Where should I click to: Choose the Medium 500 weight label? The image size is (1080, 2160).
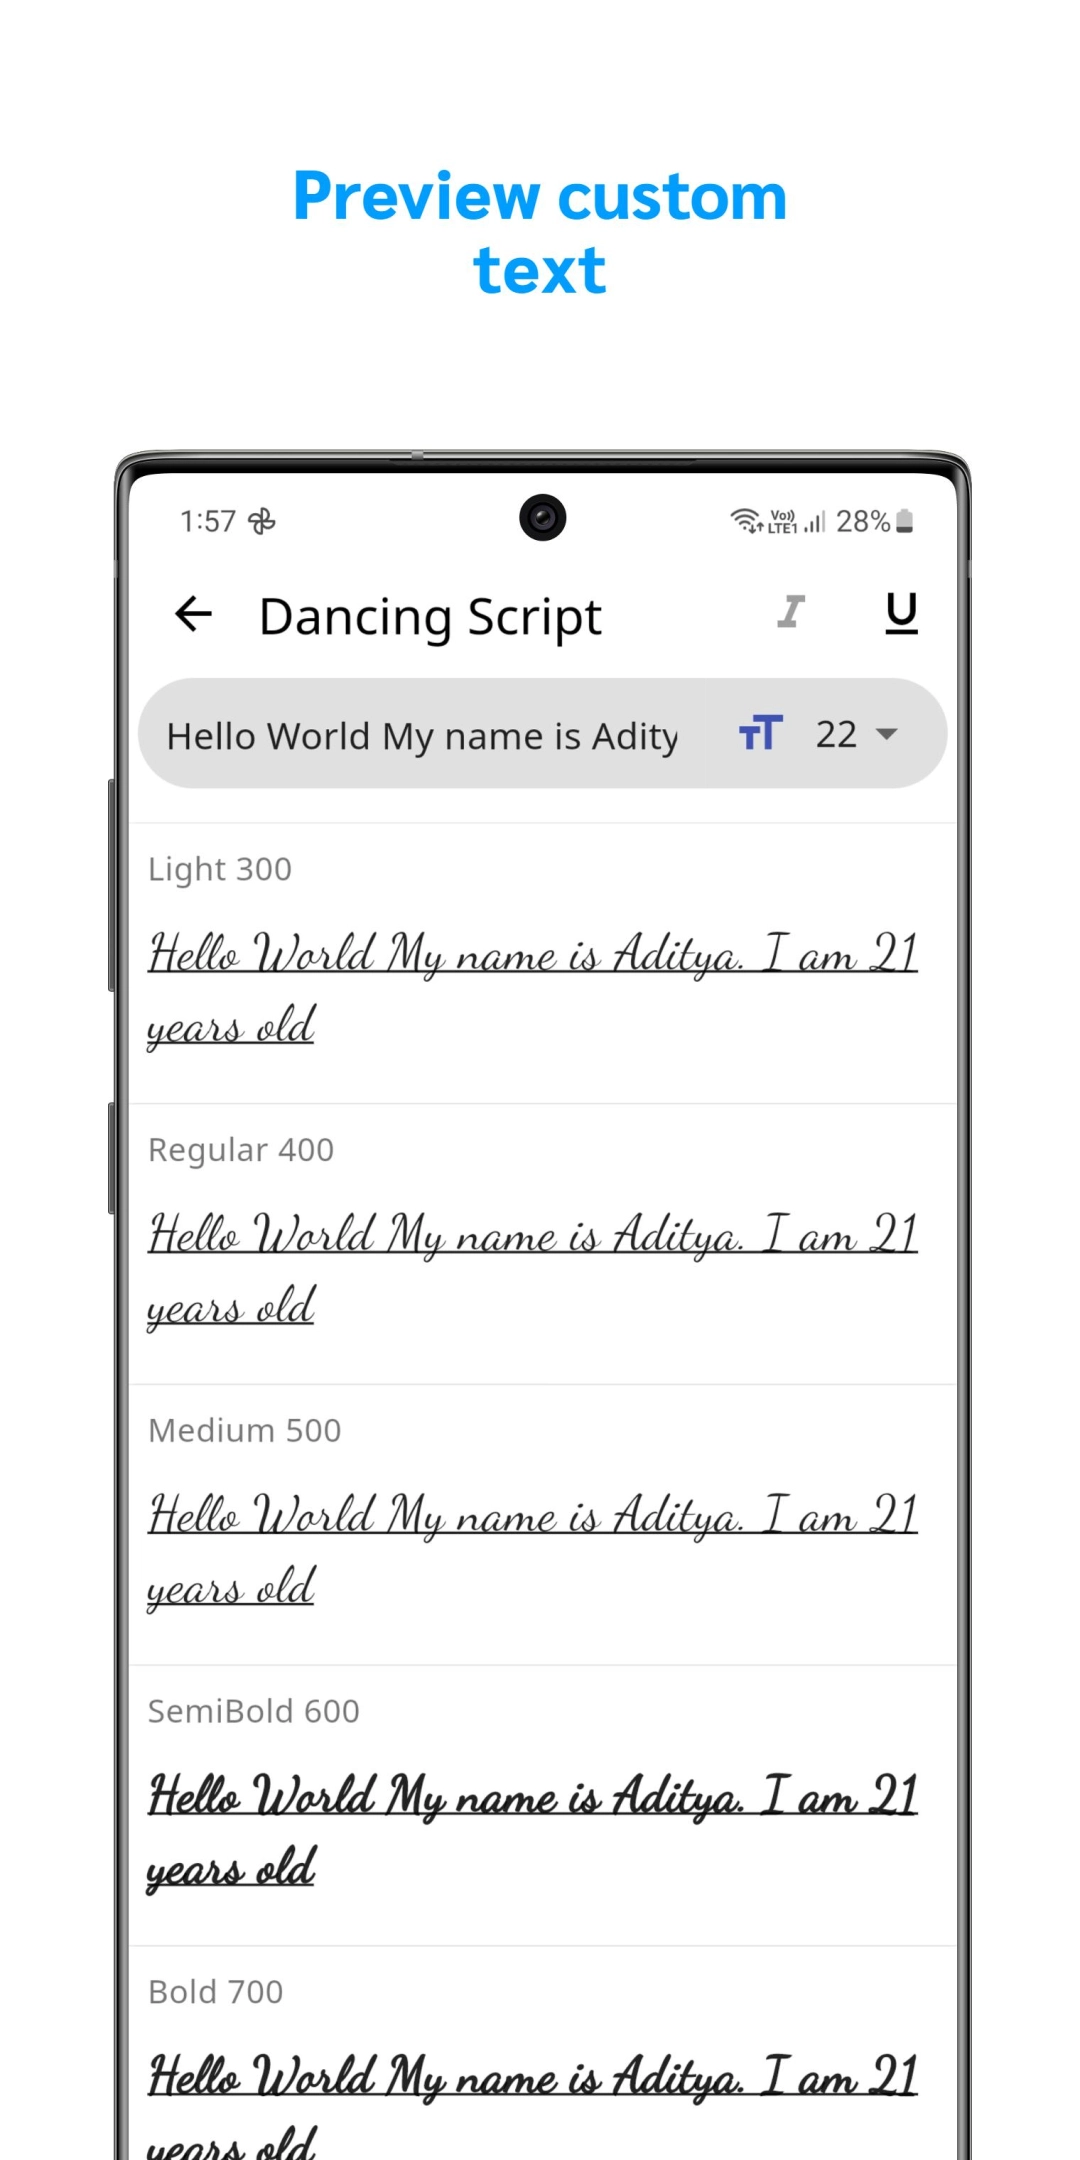[x=245, y=1431]
